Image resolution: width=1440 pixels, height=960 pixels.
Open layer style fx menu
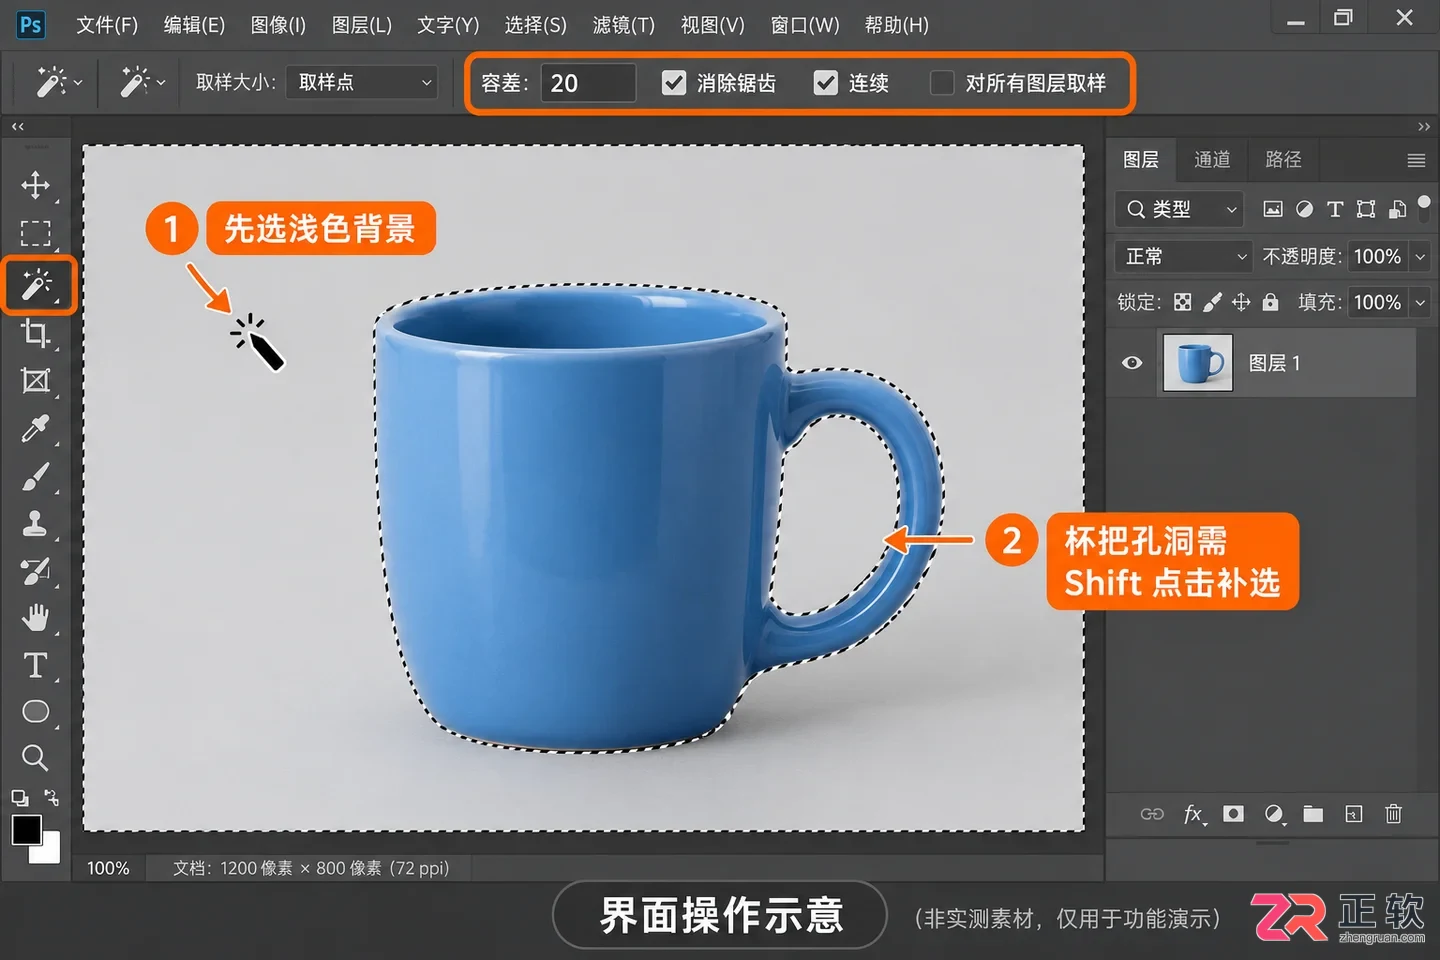(1194, 814)
